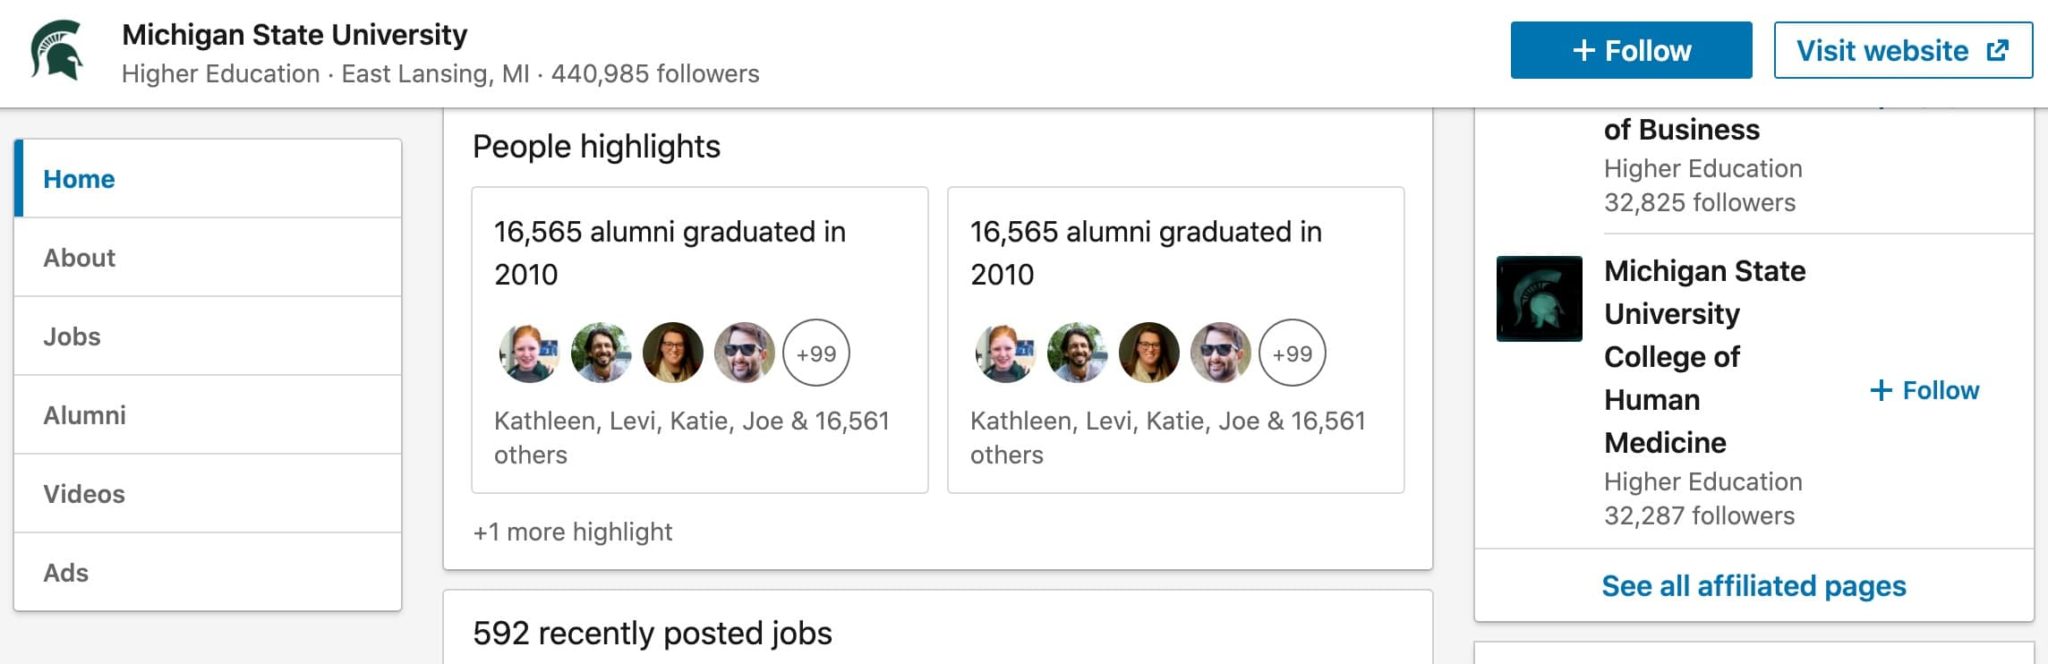Image resolution: width=2048 pixels, height=664 pixels.
Task: Open Kathleen's avatar in the first highlight card
Action: click(x=529, y=353)
